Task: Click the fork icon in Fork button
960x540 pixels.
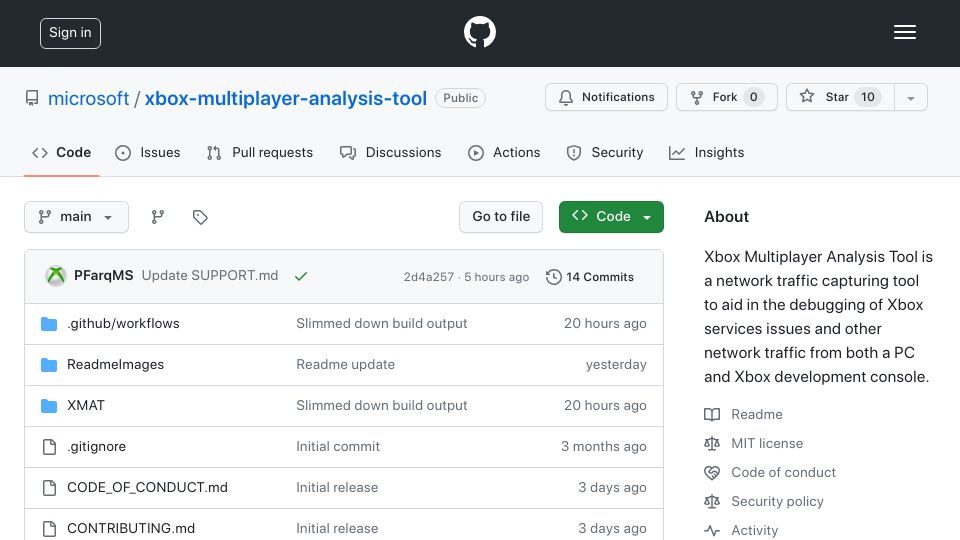Action: coord(697,97)
